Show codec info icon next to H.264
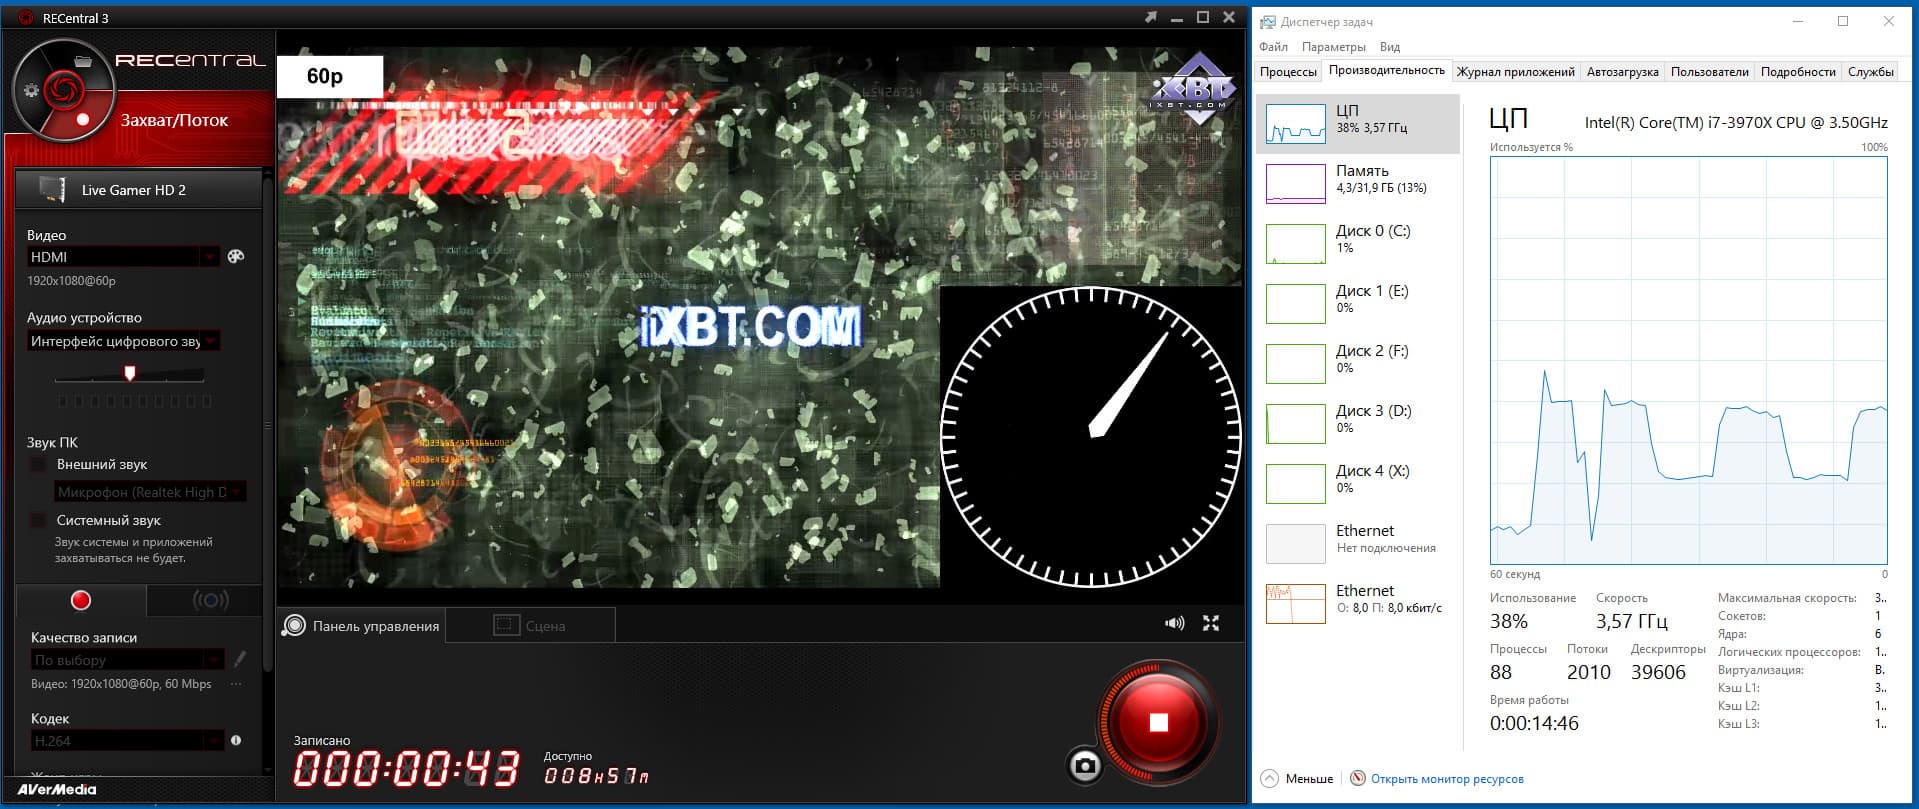Image resolution: width=1919 pixels, height=809 pixels. tap(236, 740)
